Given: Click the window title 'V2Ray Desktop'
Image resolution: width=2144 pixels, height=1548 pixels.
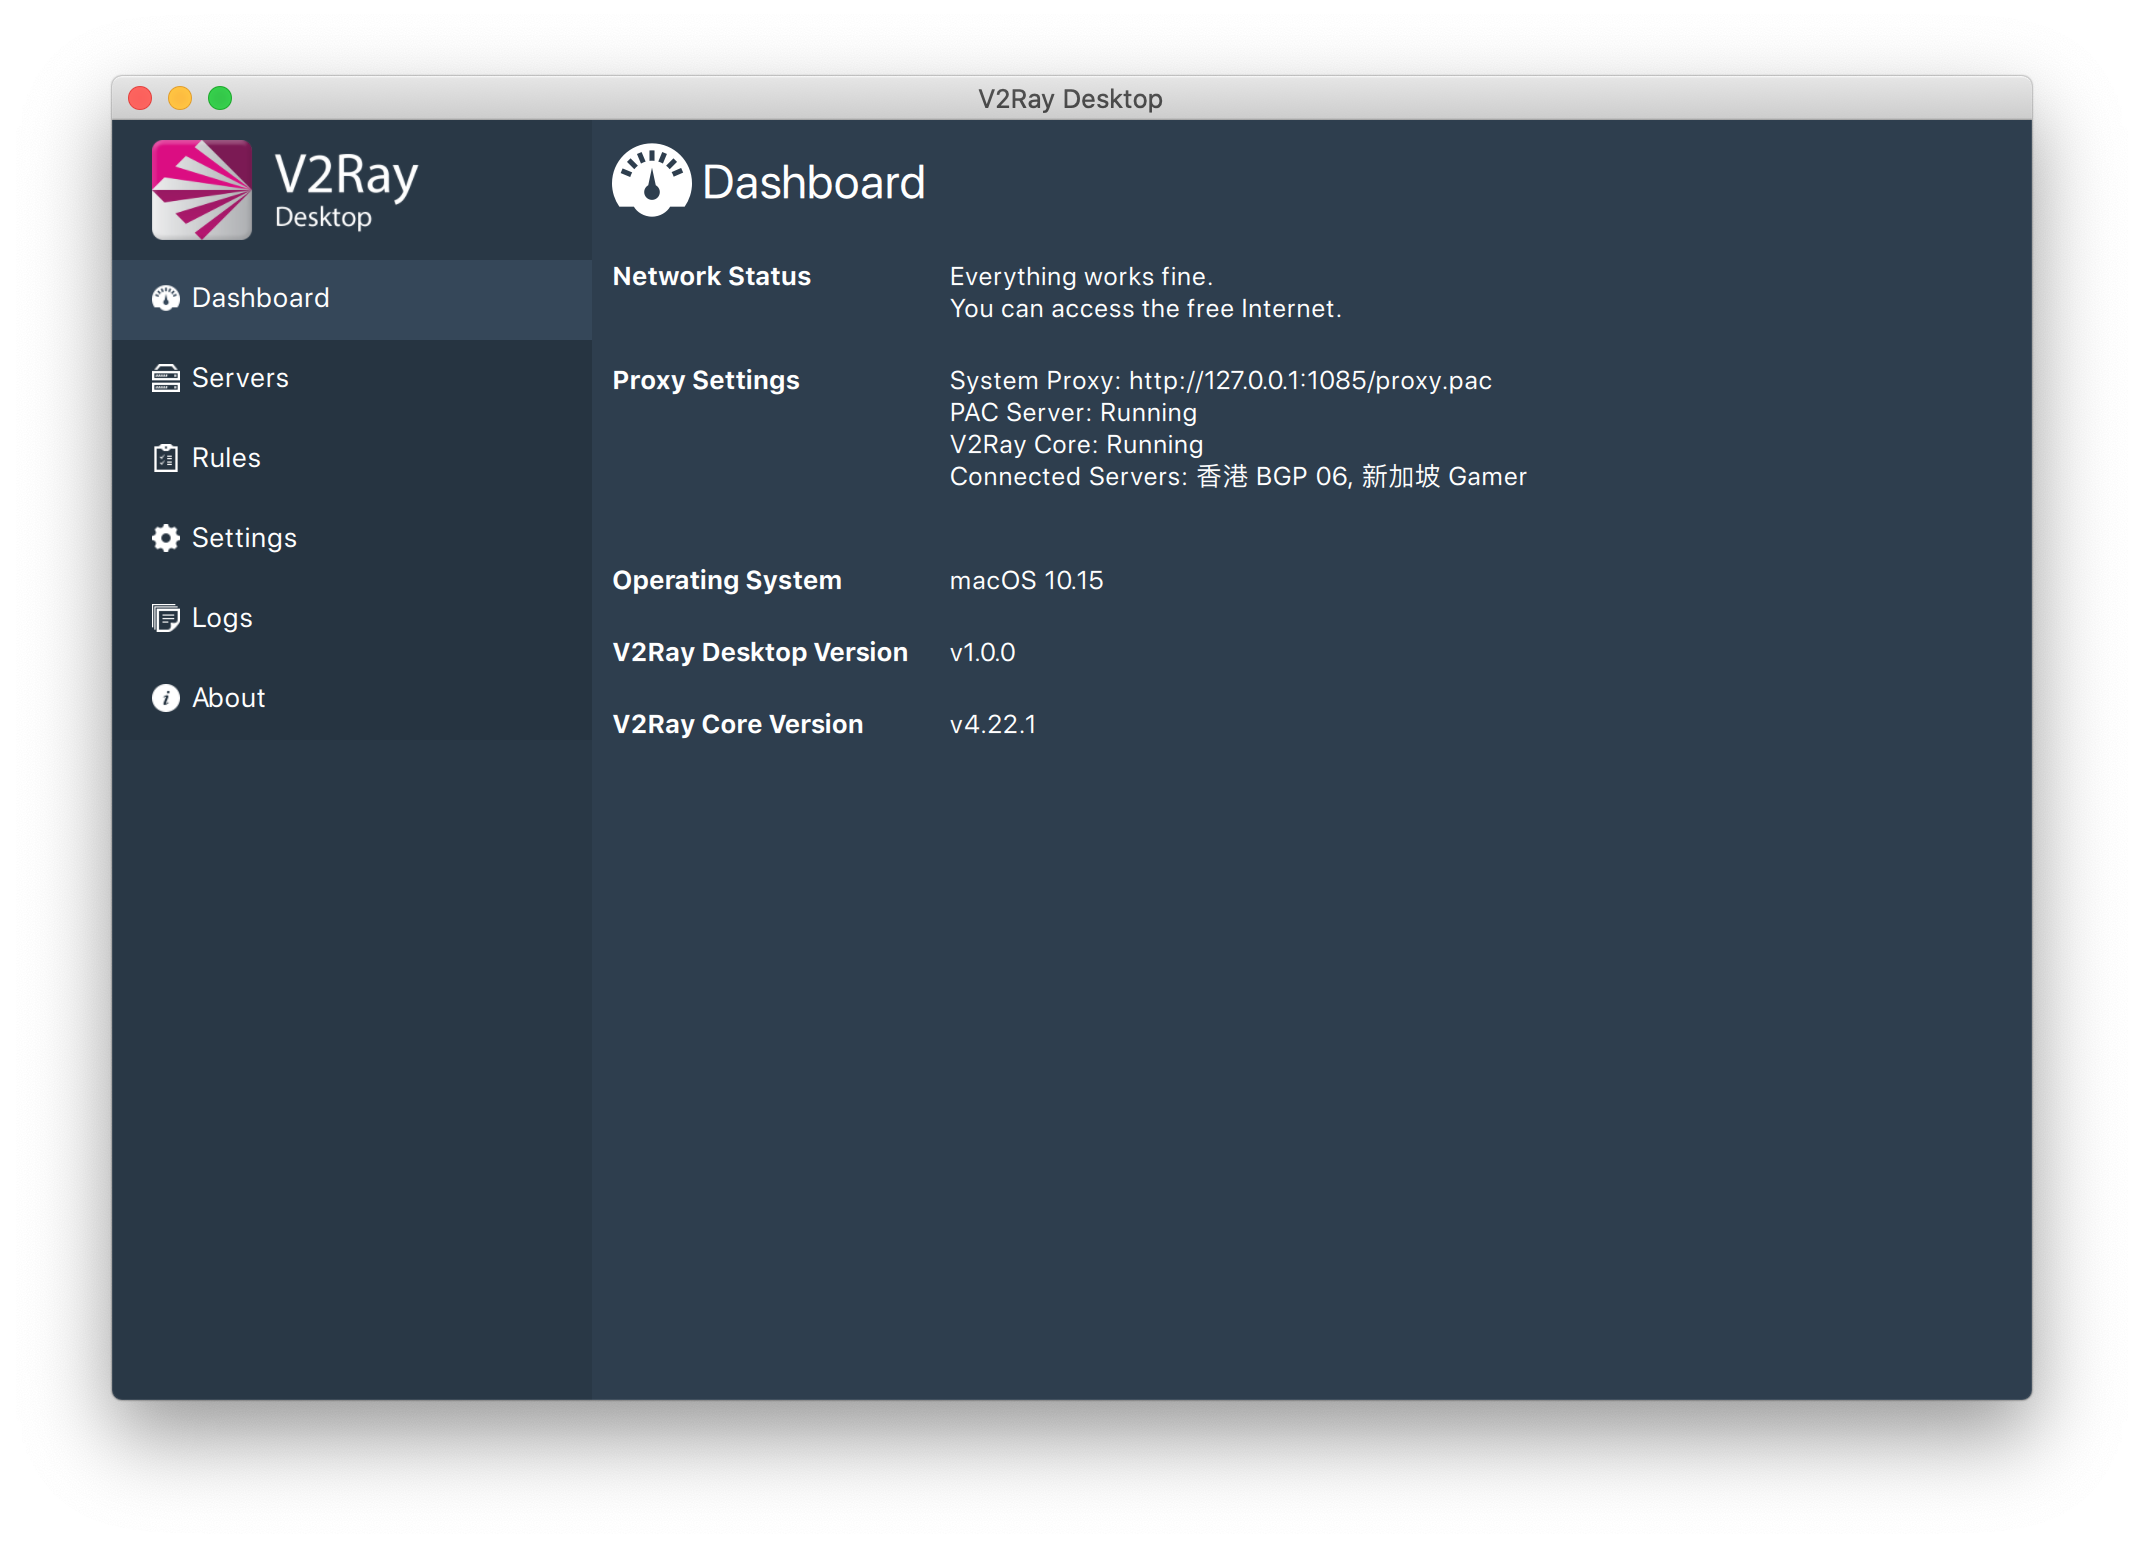Looking at the screenshot, I should click(1070, 99).
